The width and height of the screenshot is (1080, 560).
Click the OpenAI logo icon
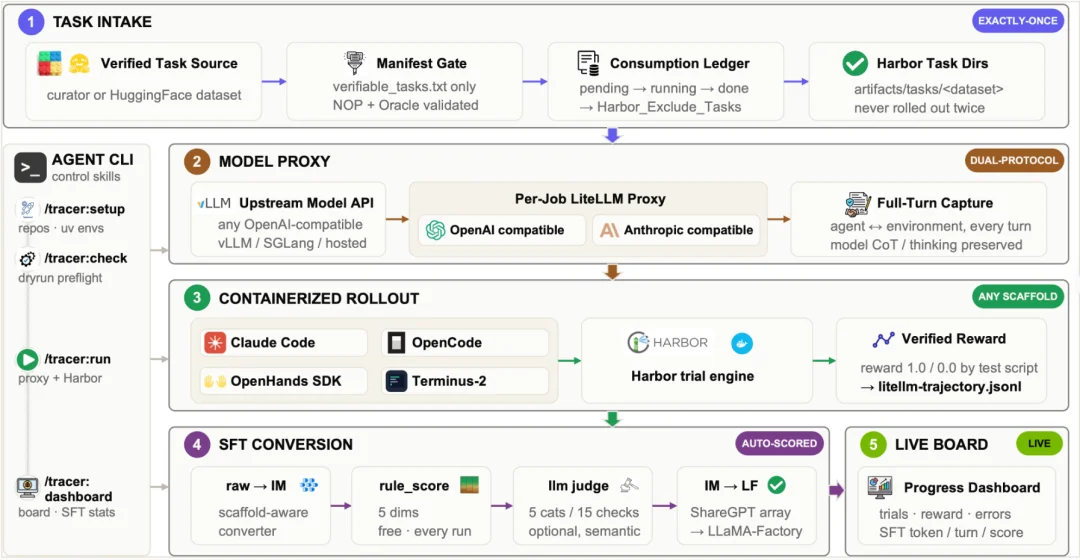pos(435,230)
